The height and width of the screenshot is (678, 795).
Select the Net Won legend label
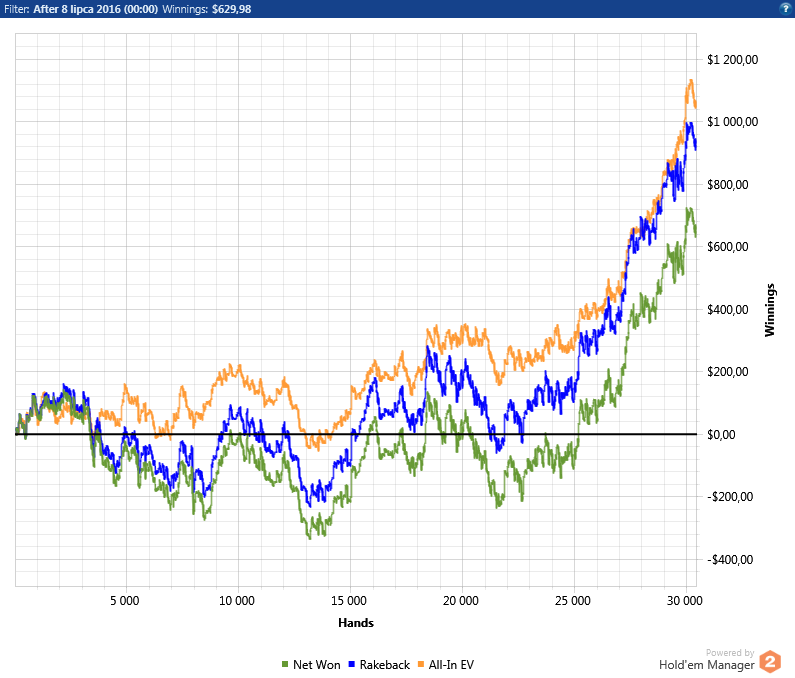click(x=316, y=665)
